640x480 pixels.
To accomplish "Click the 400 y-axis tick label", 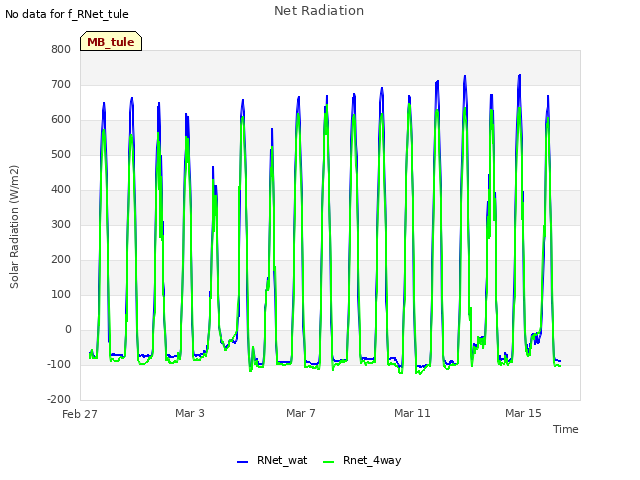I will 61,189.
